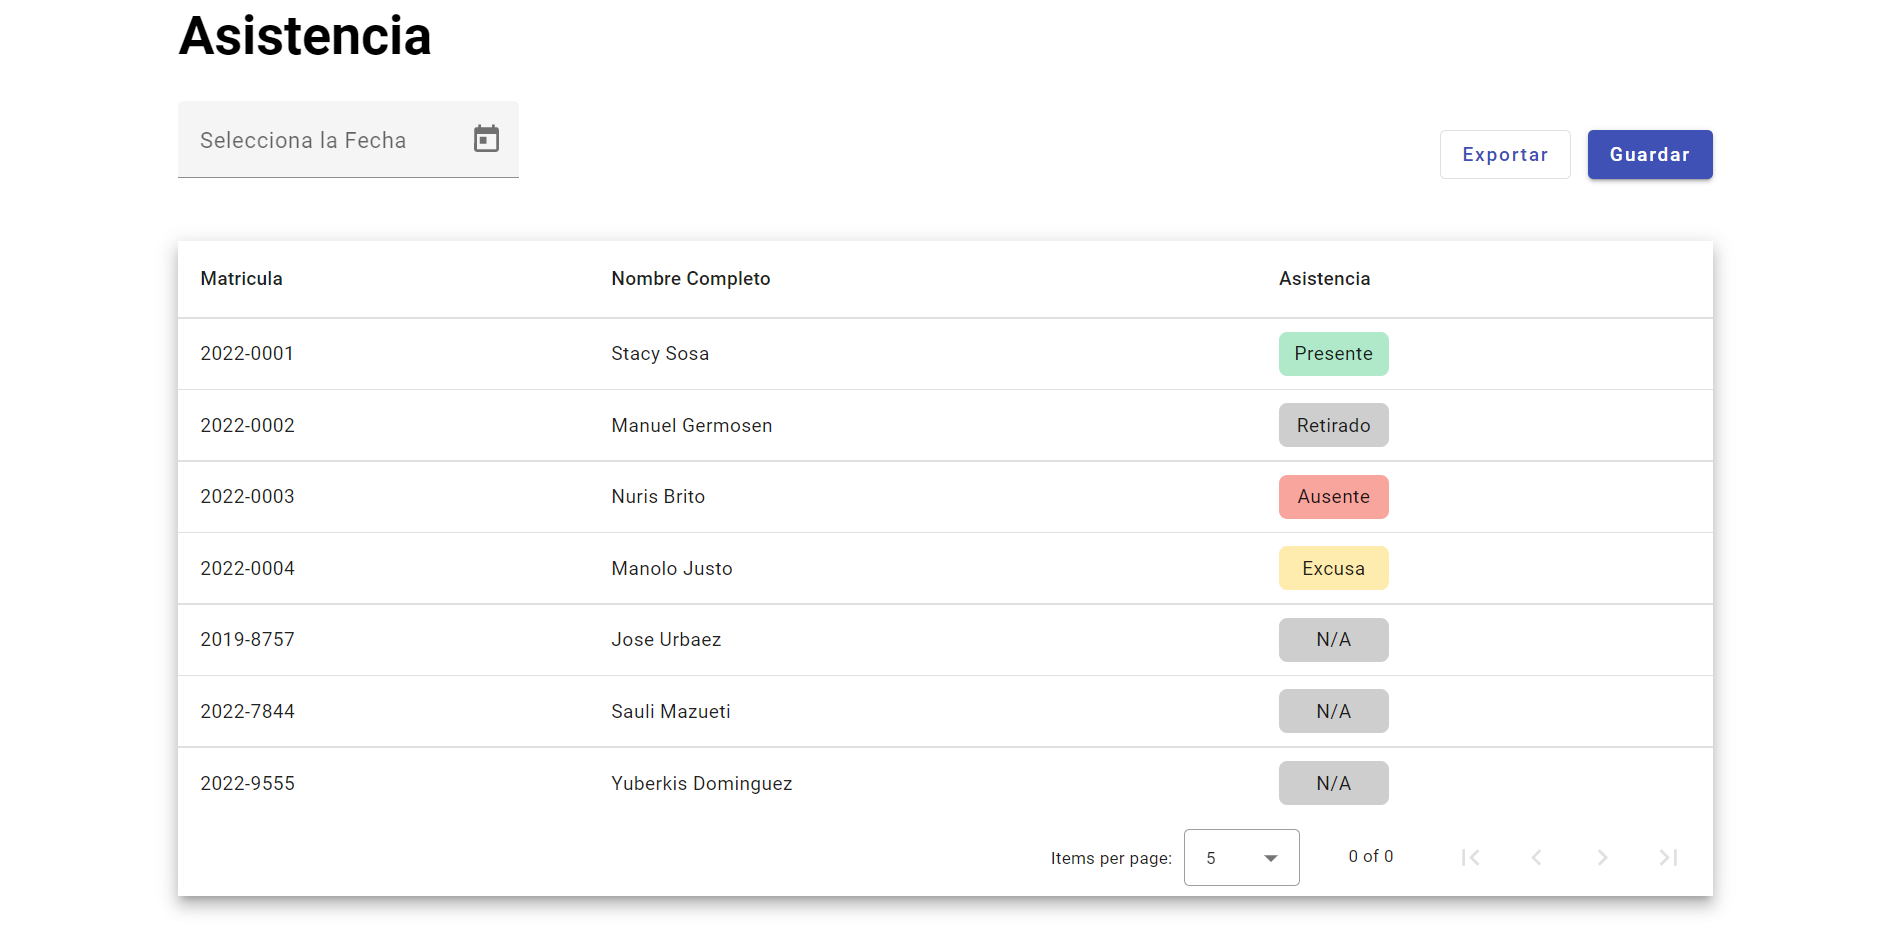
Task: Click the Nombre Completo column header
Action: (690, 279)
